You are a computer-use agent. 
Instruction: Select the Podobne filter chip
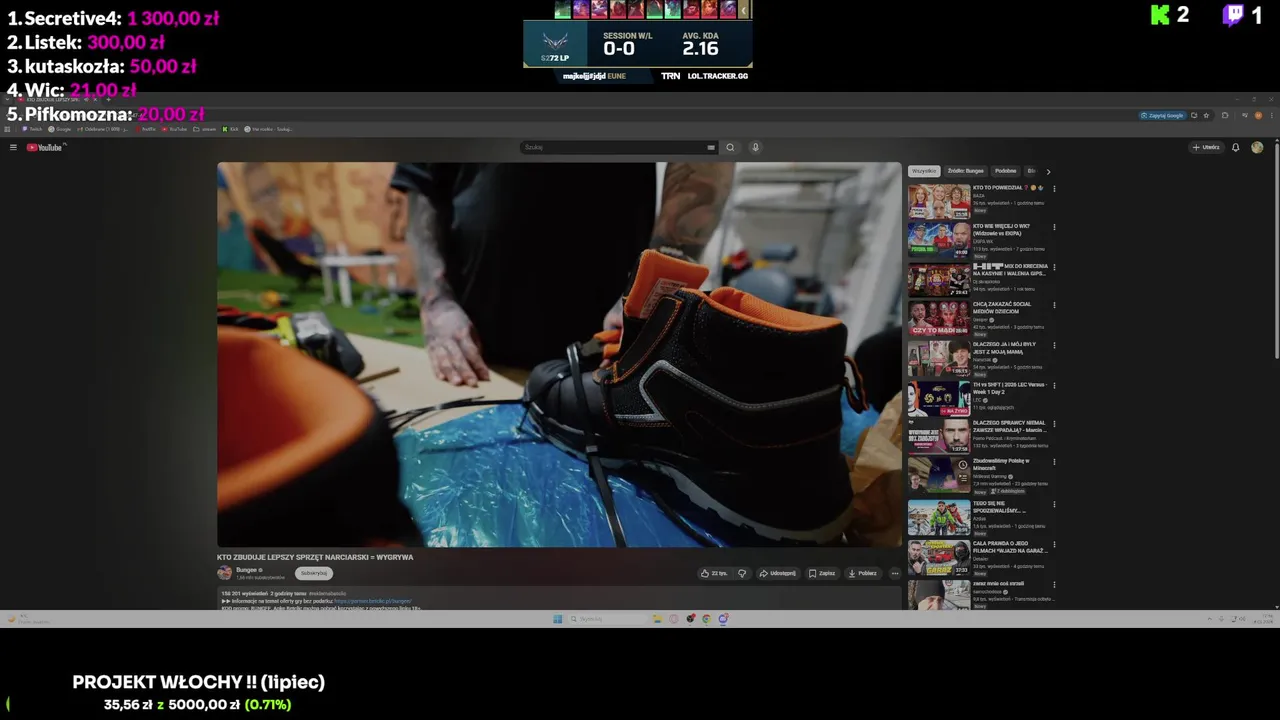point(1005,171)
